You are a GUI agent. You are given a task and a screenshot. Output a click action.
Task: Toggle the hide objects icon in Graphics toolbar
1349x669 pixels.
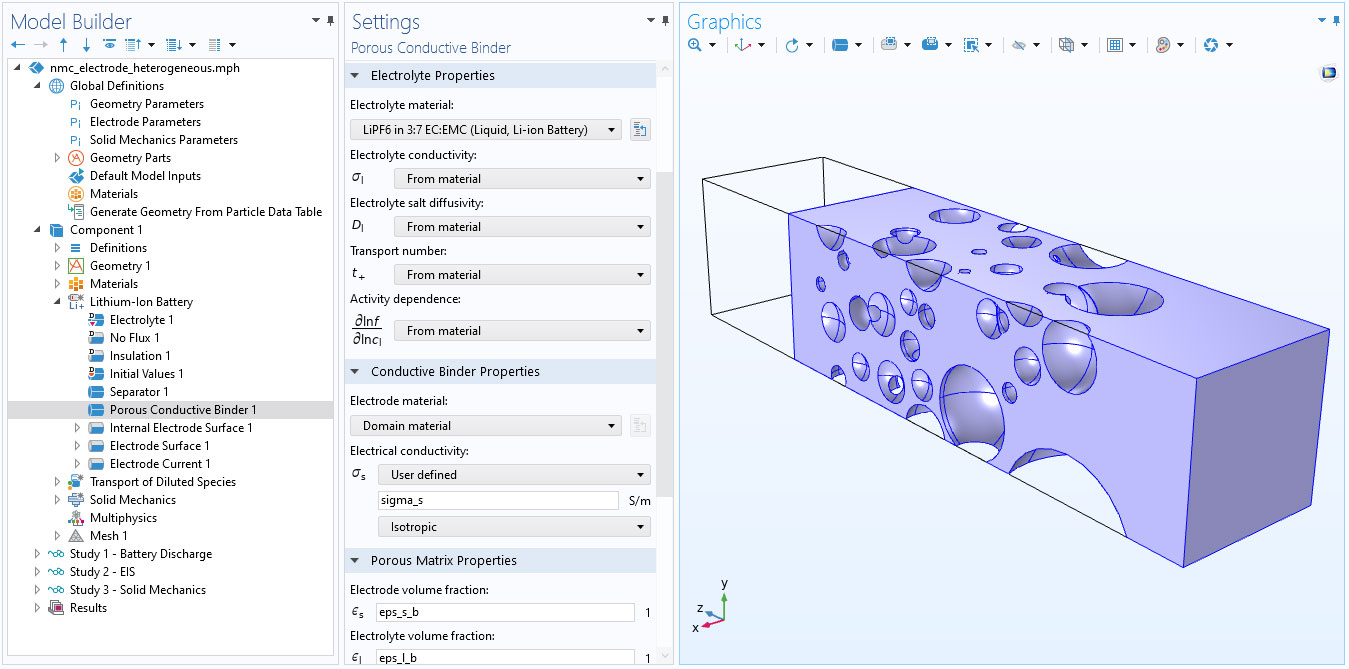pos(1019,45)
